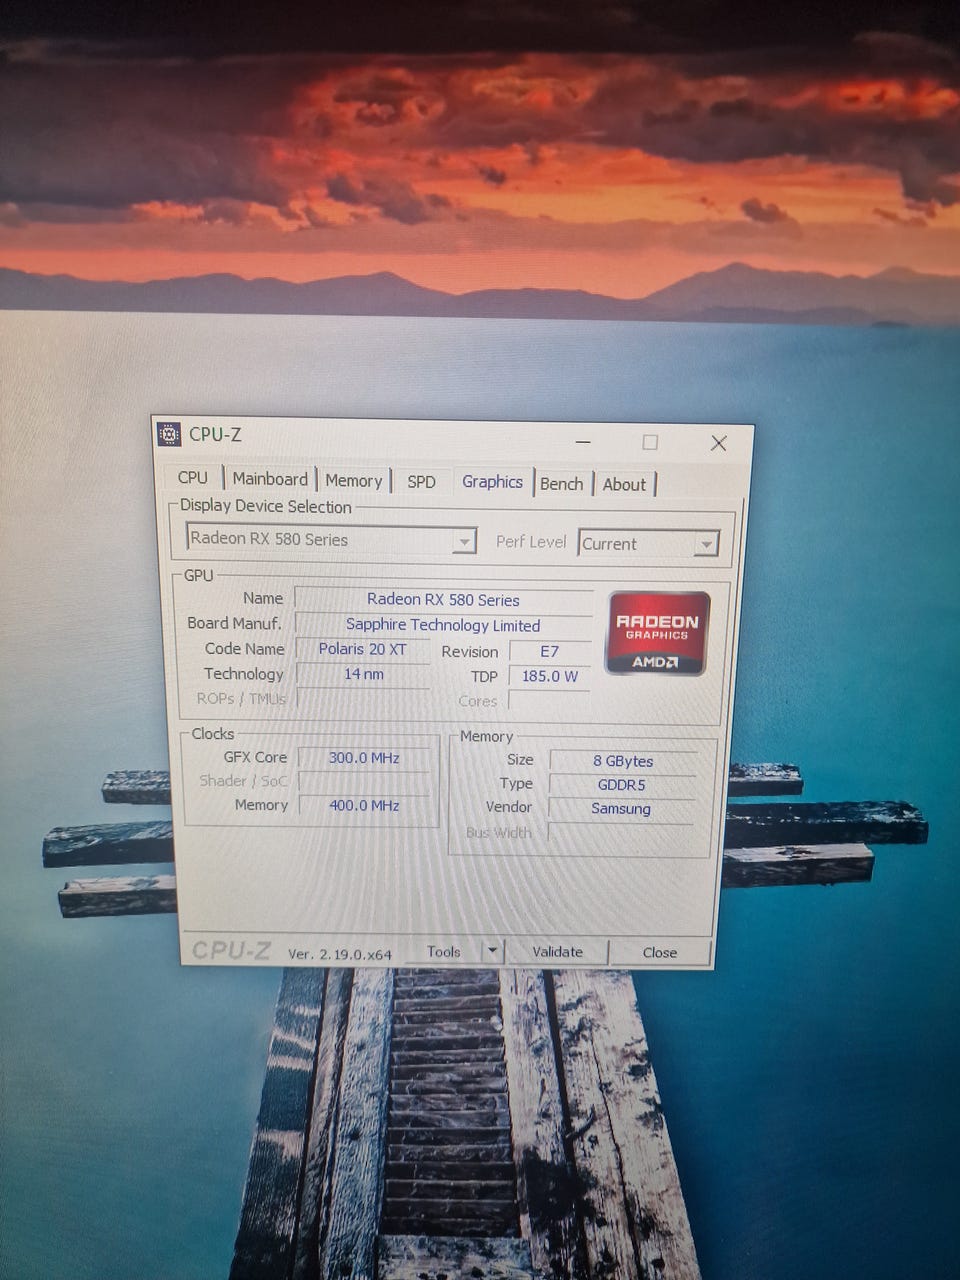The width and height of the screenshot is (960, 1280).
Task: Switch to the CPU tab
Action: [192, 478]
